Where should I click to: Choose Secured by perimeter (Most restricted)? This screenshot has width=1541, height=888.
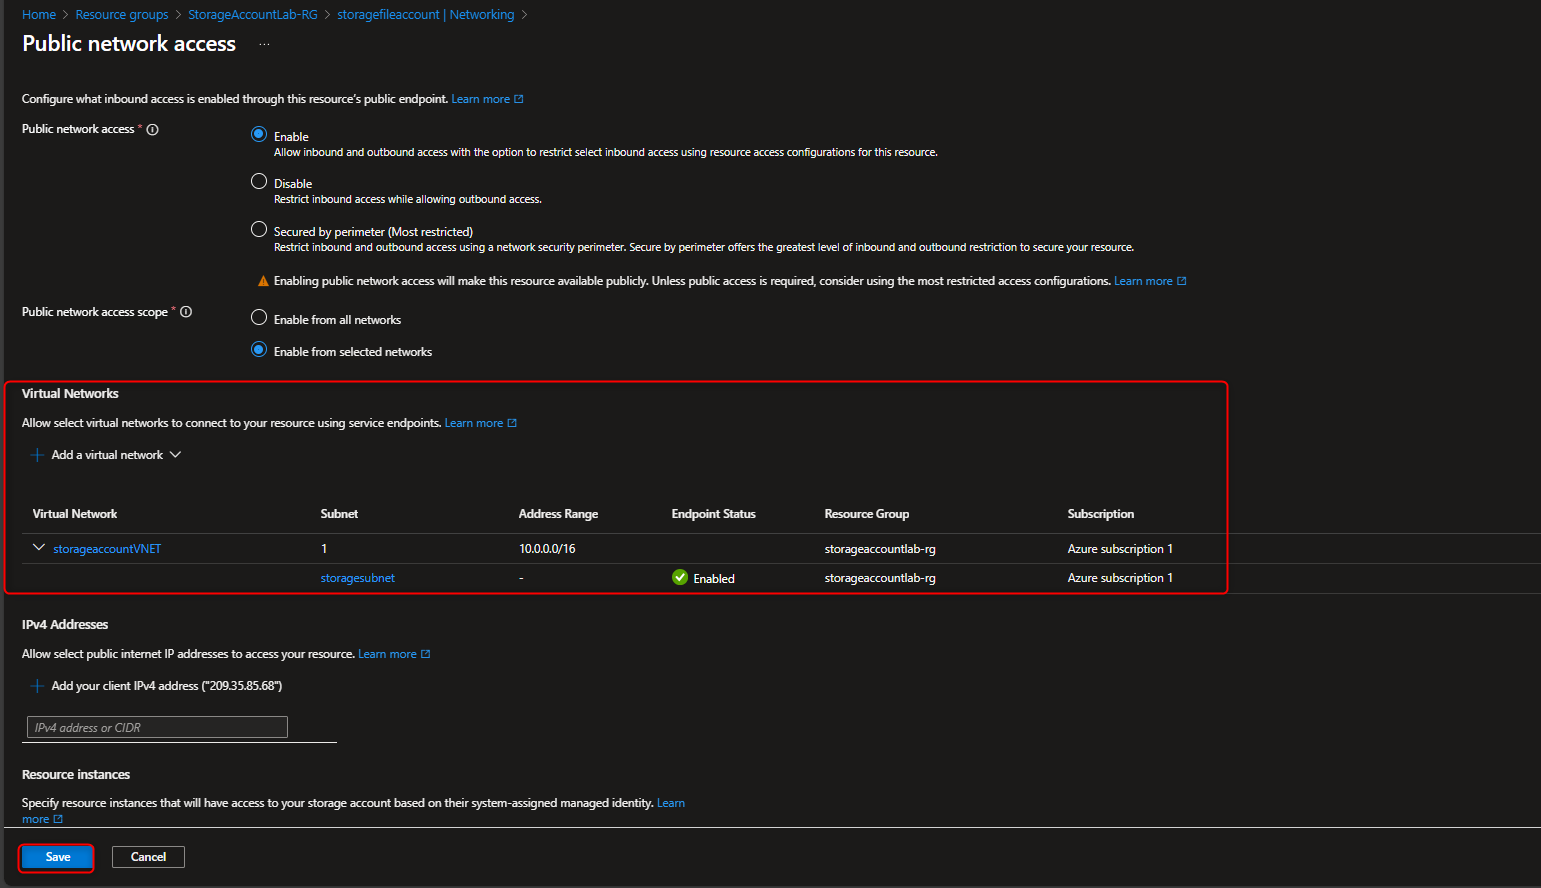[259, 230]
